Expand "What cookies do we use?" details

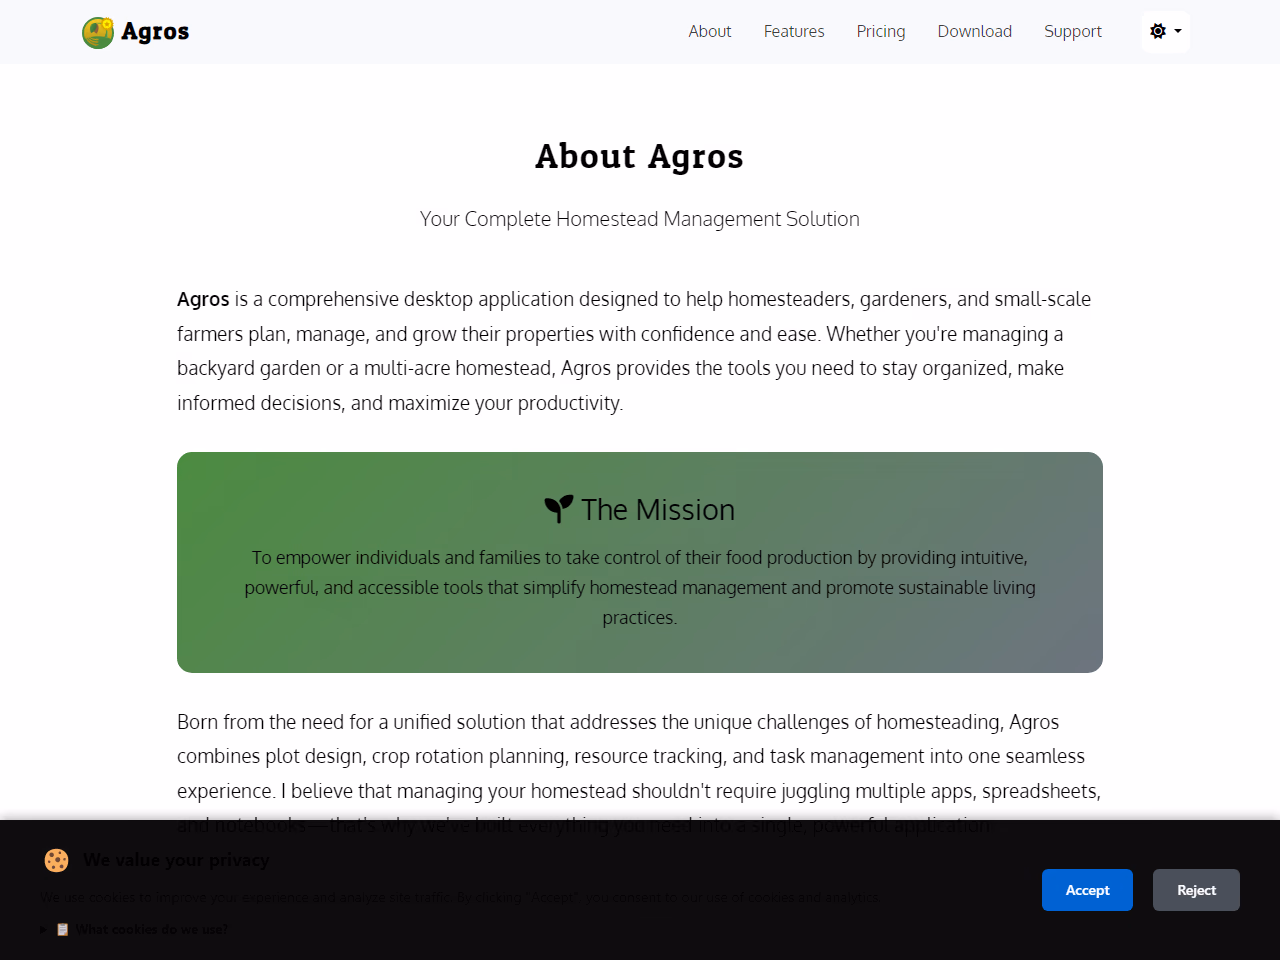click(151, 929)
